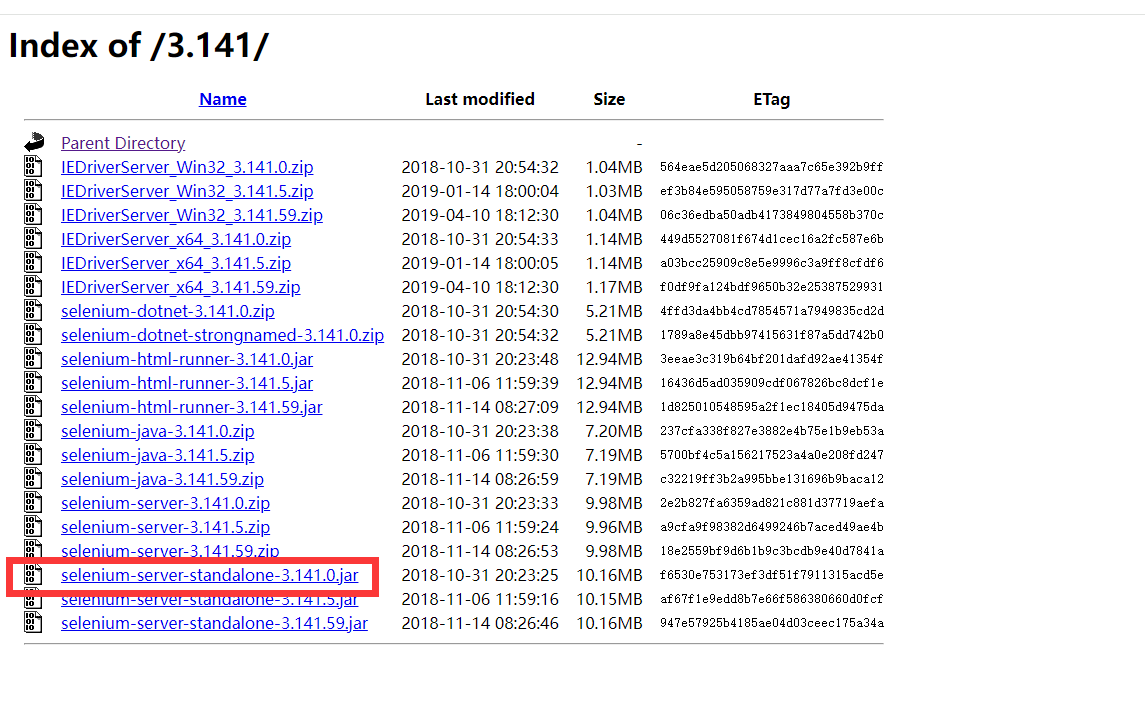The image size is (1145, 706).
Task: Open the selenium-java-3.141.0.zip link
Action: (x=158, y=431)
